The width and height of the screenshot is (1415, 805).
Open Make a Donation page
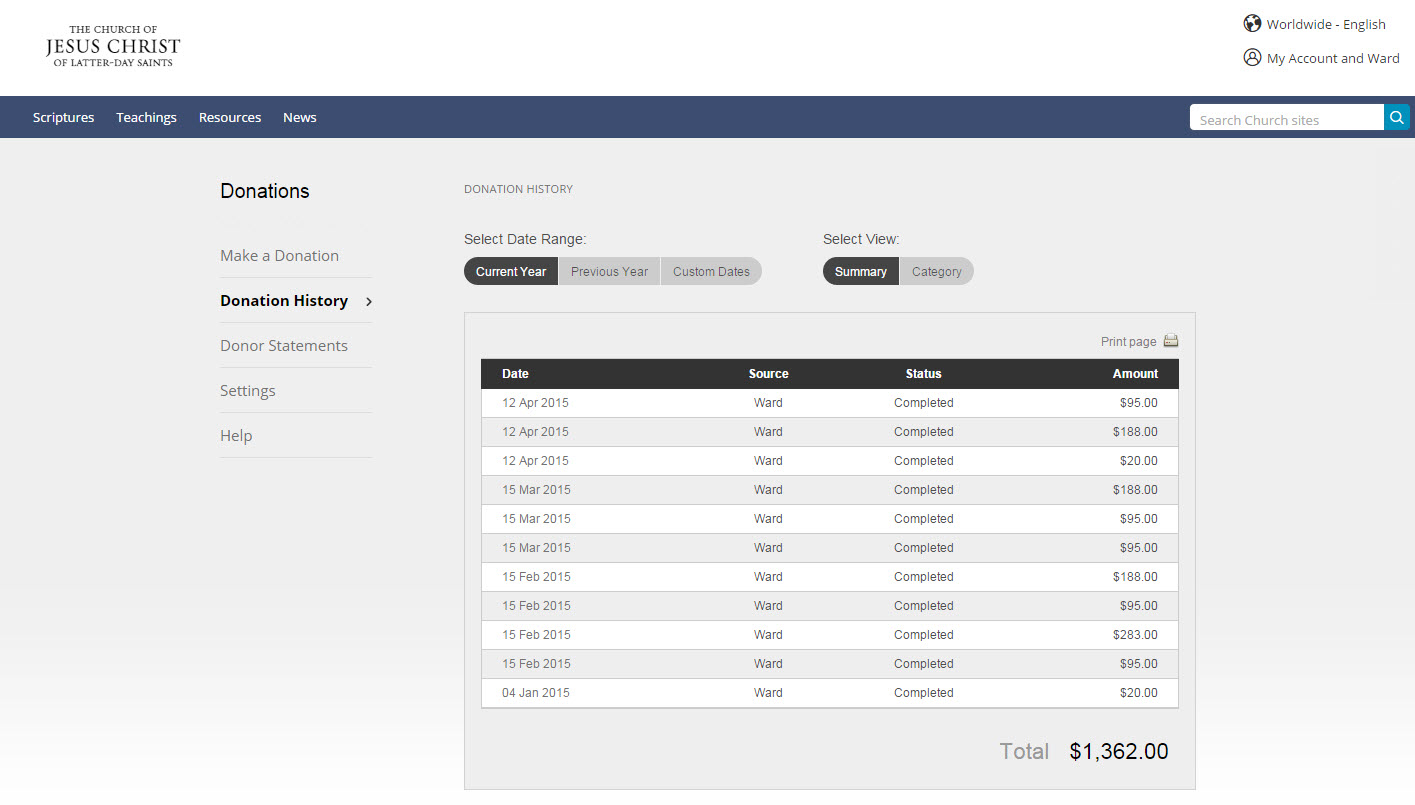coord(279,255)
